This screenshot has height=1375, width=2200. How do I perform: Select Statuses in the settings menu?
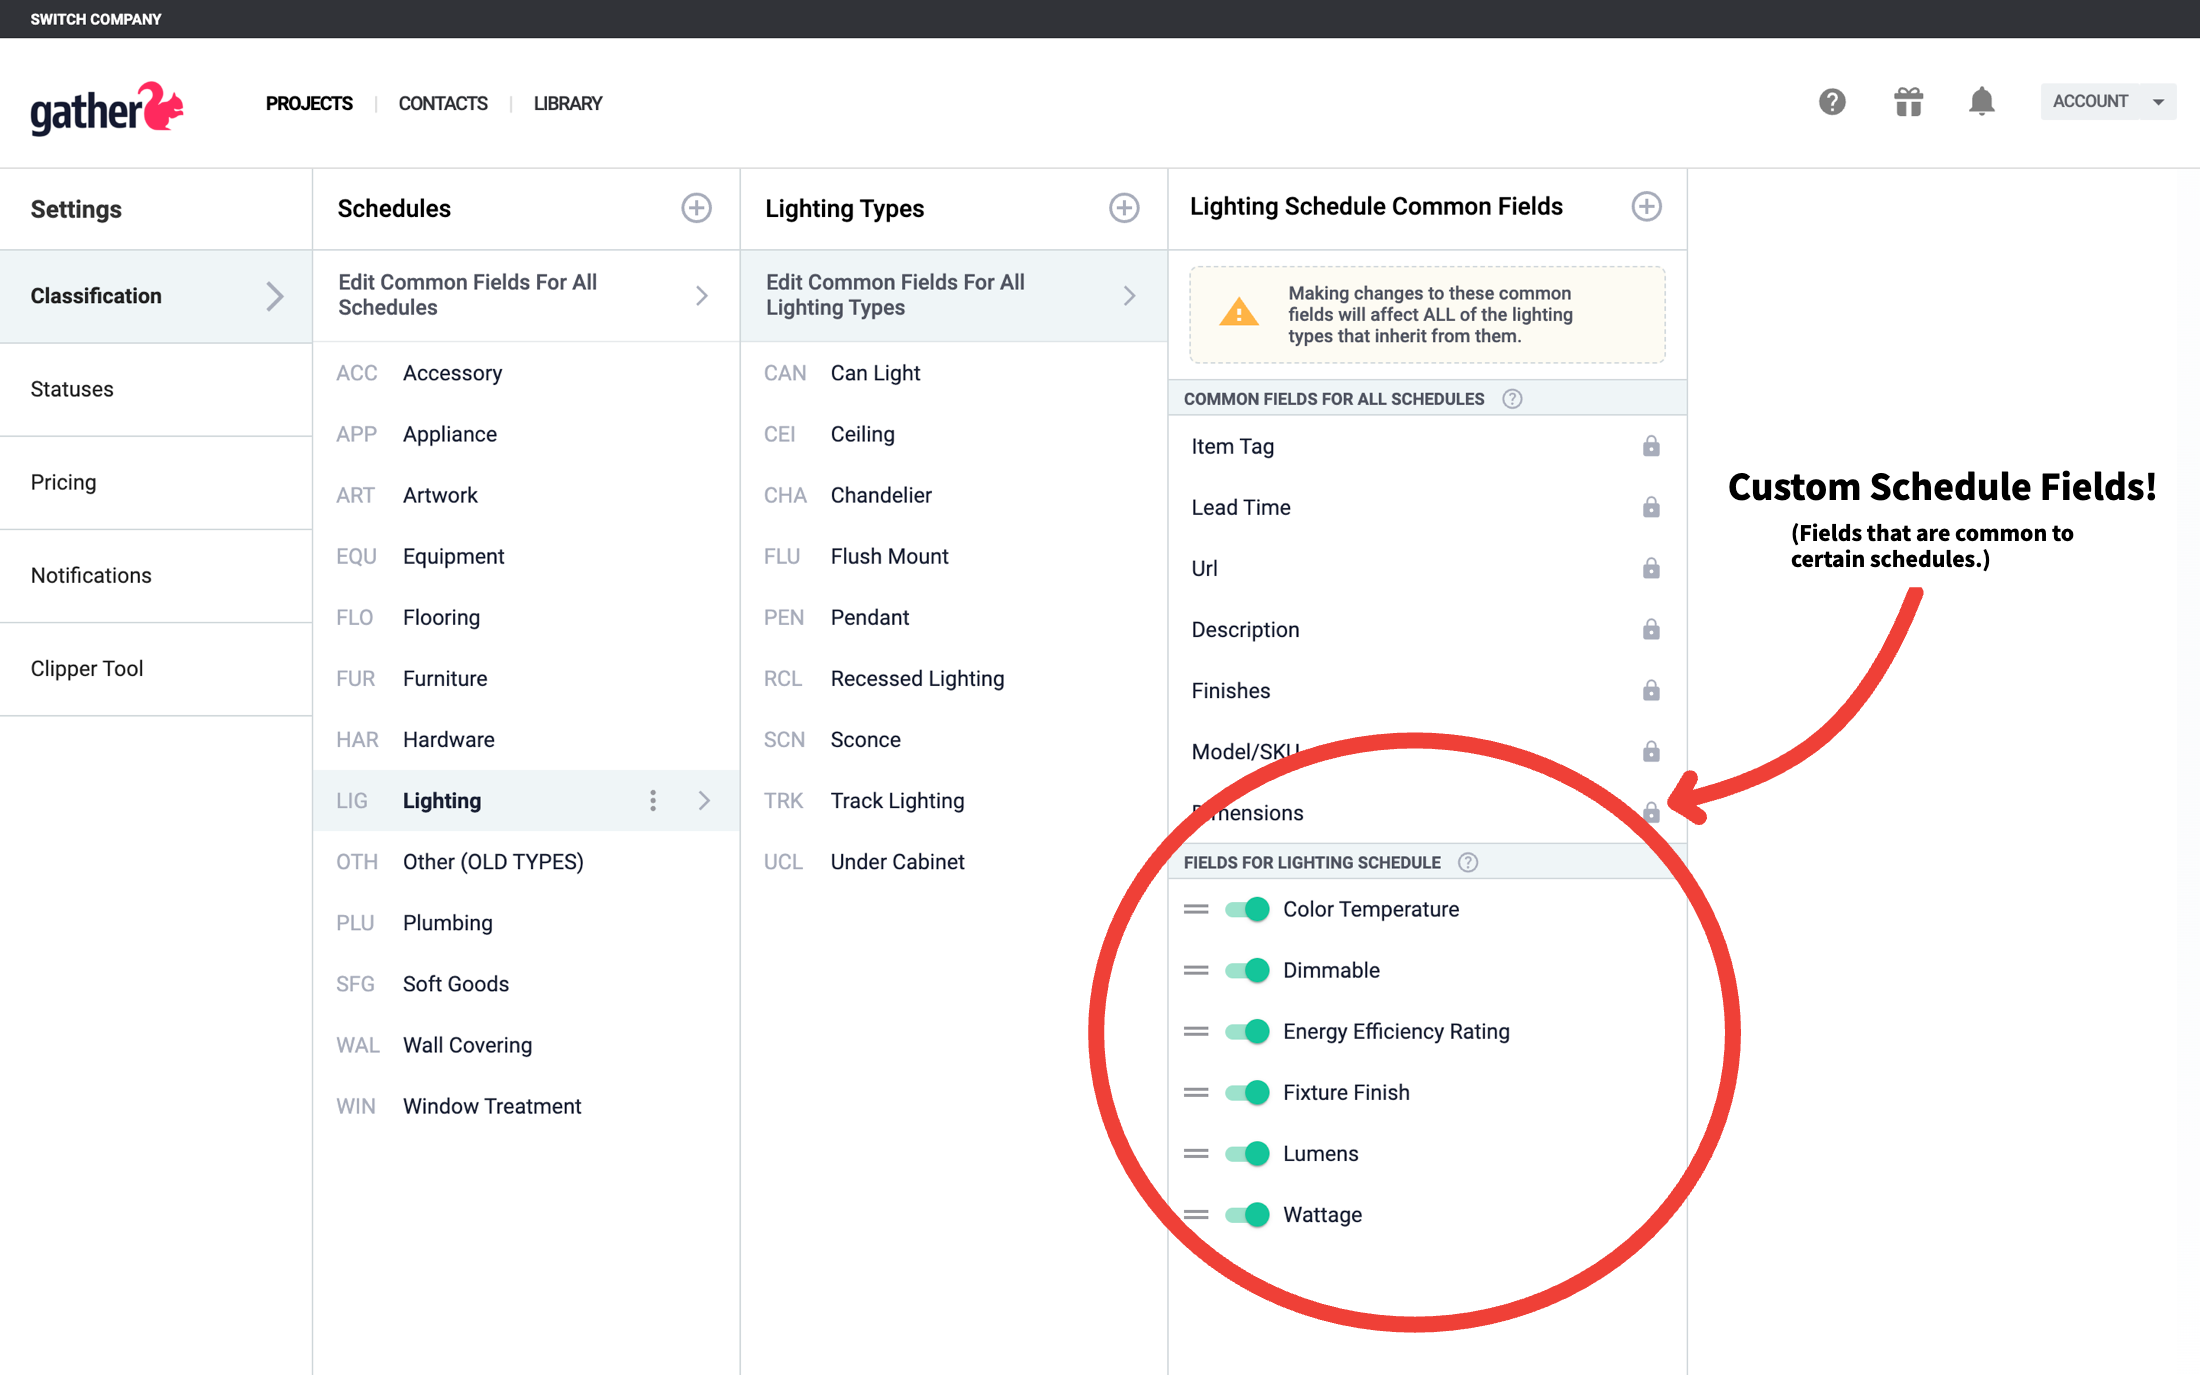[73, 388]
